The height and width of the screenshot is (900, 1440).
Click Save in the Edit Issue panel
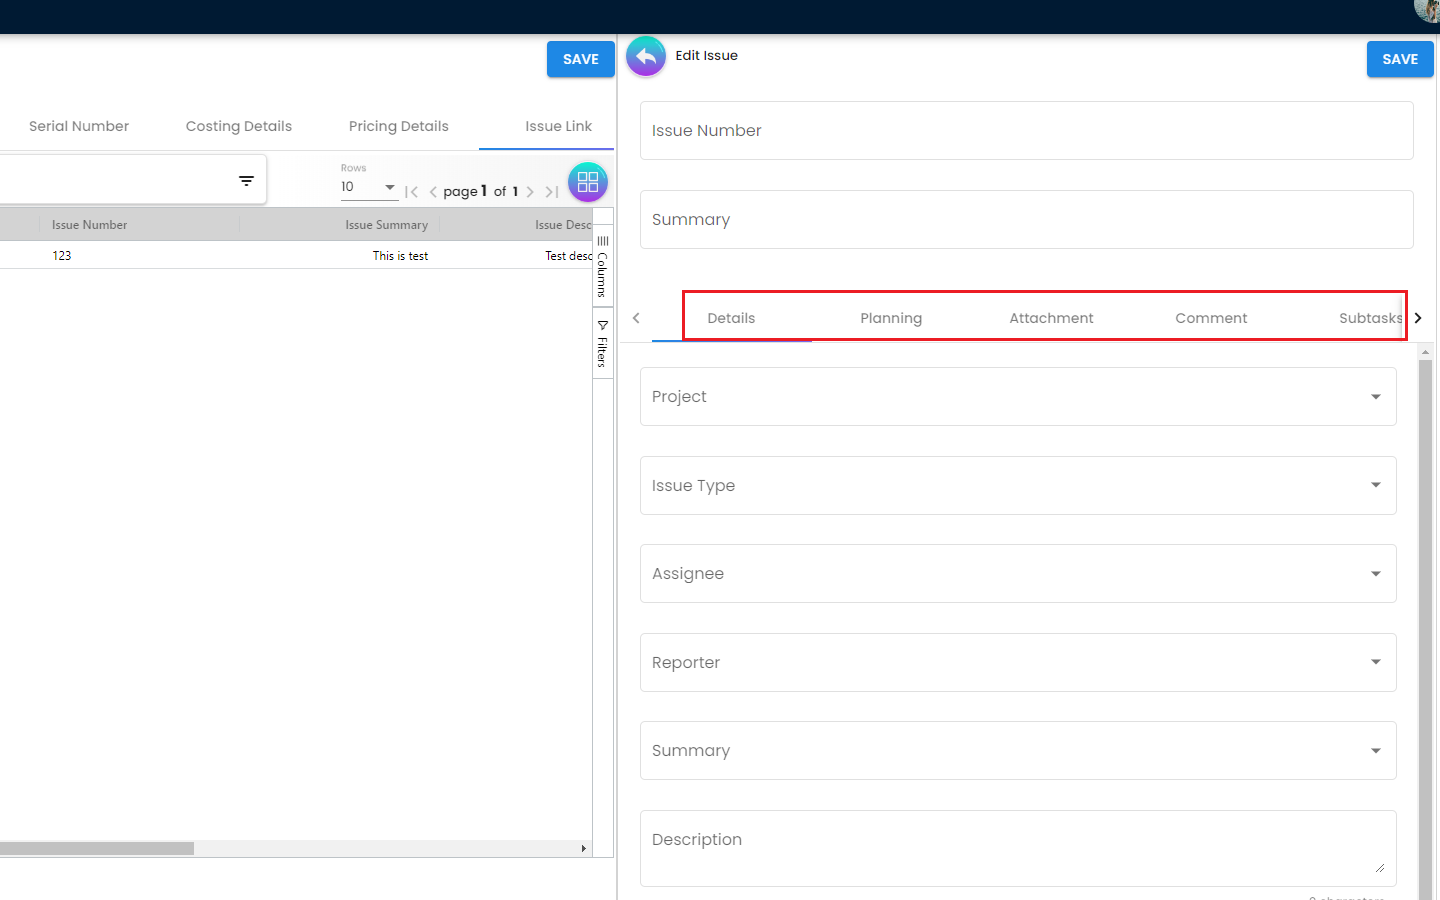click(x=1399, y=59)
